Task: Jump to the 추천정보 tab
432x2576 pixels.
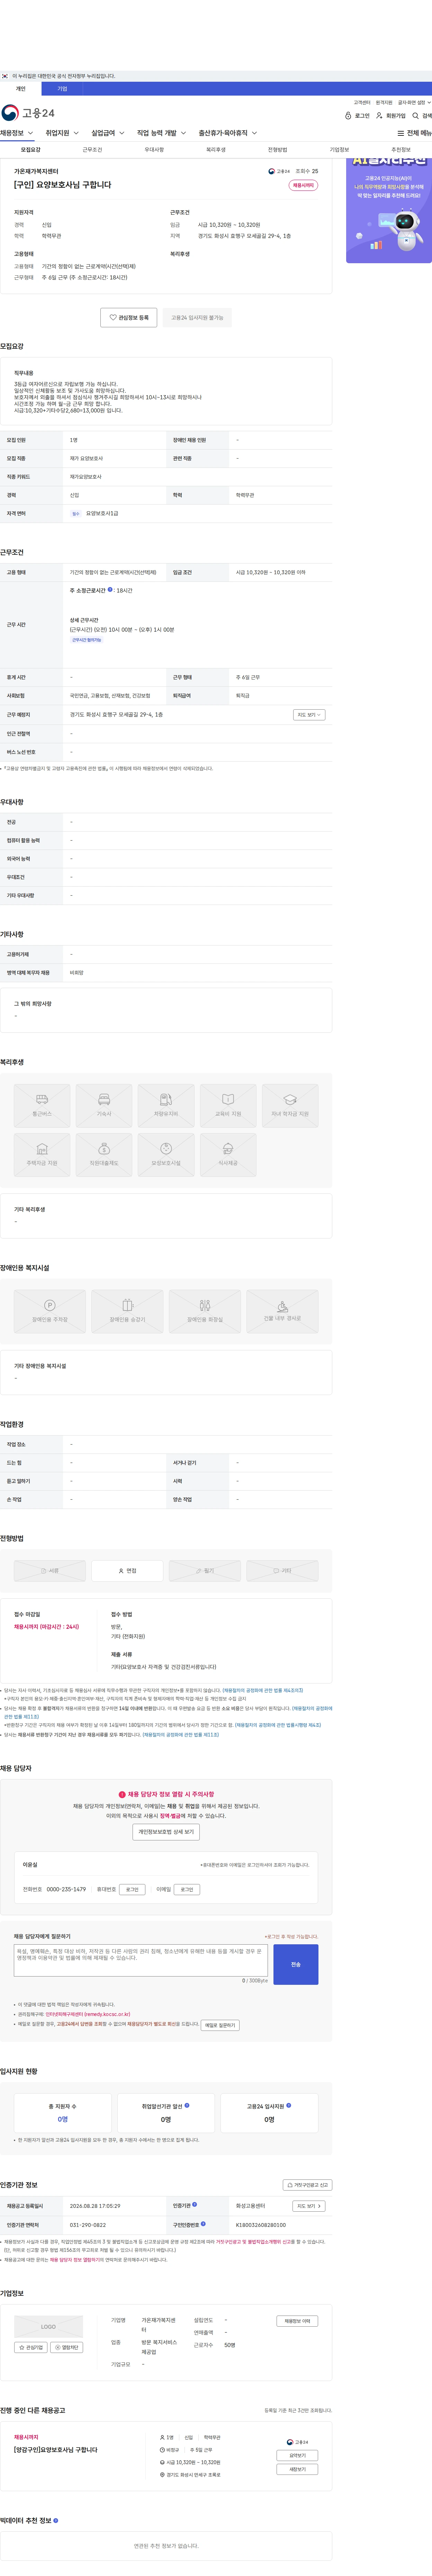Action: [x=401, y=150]
